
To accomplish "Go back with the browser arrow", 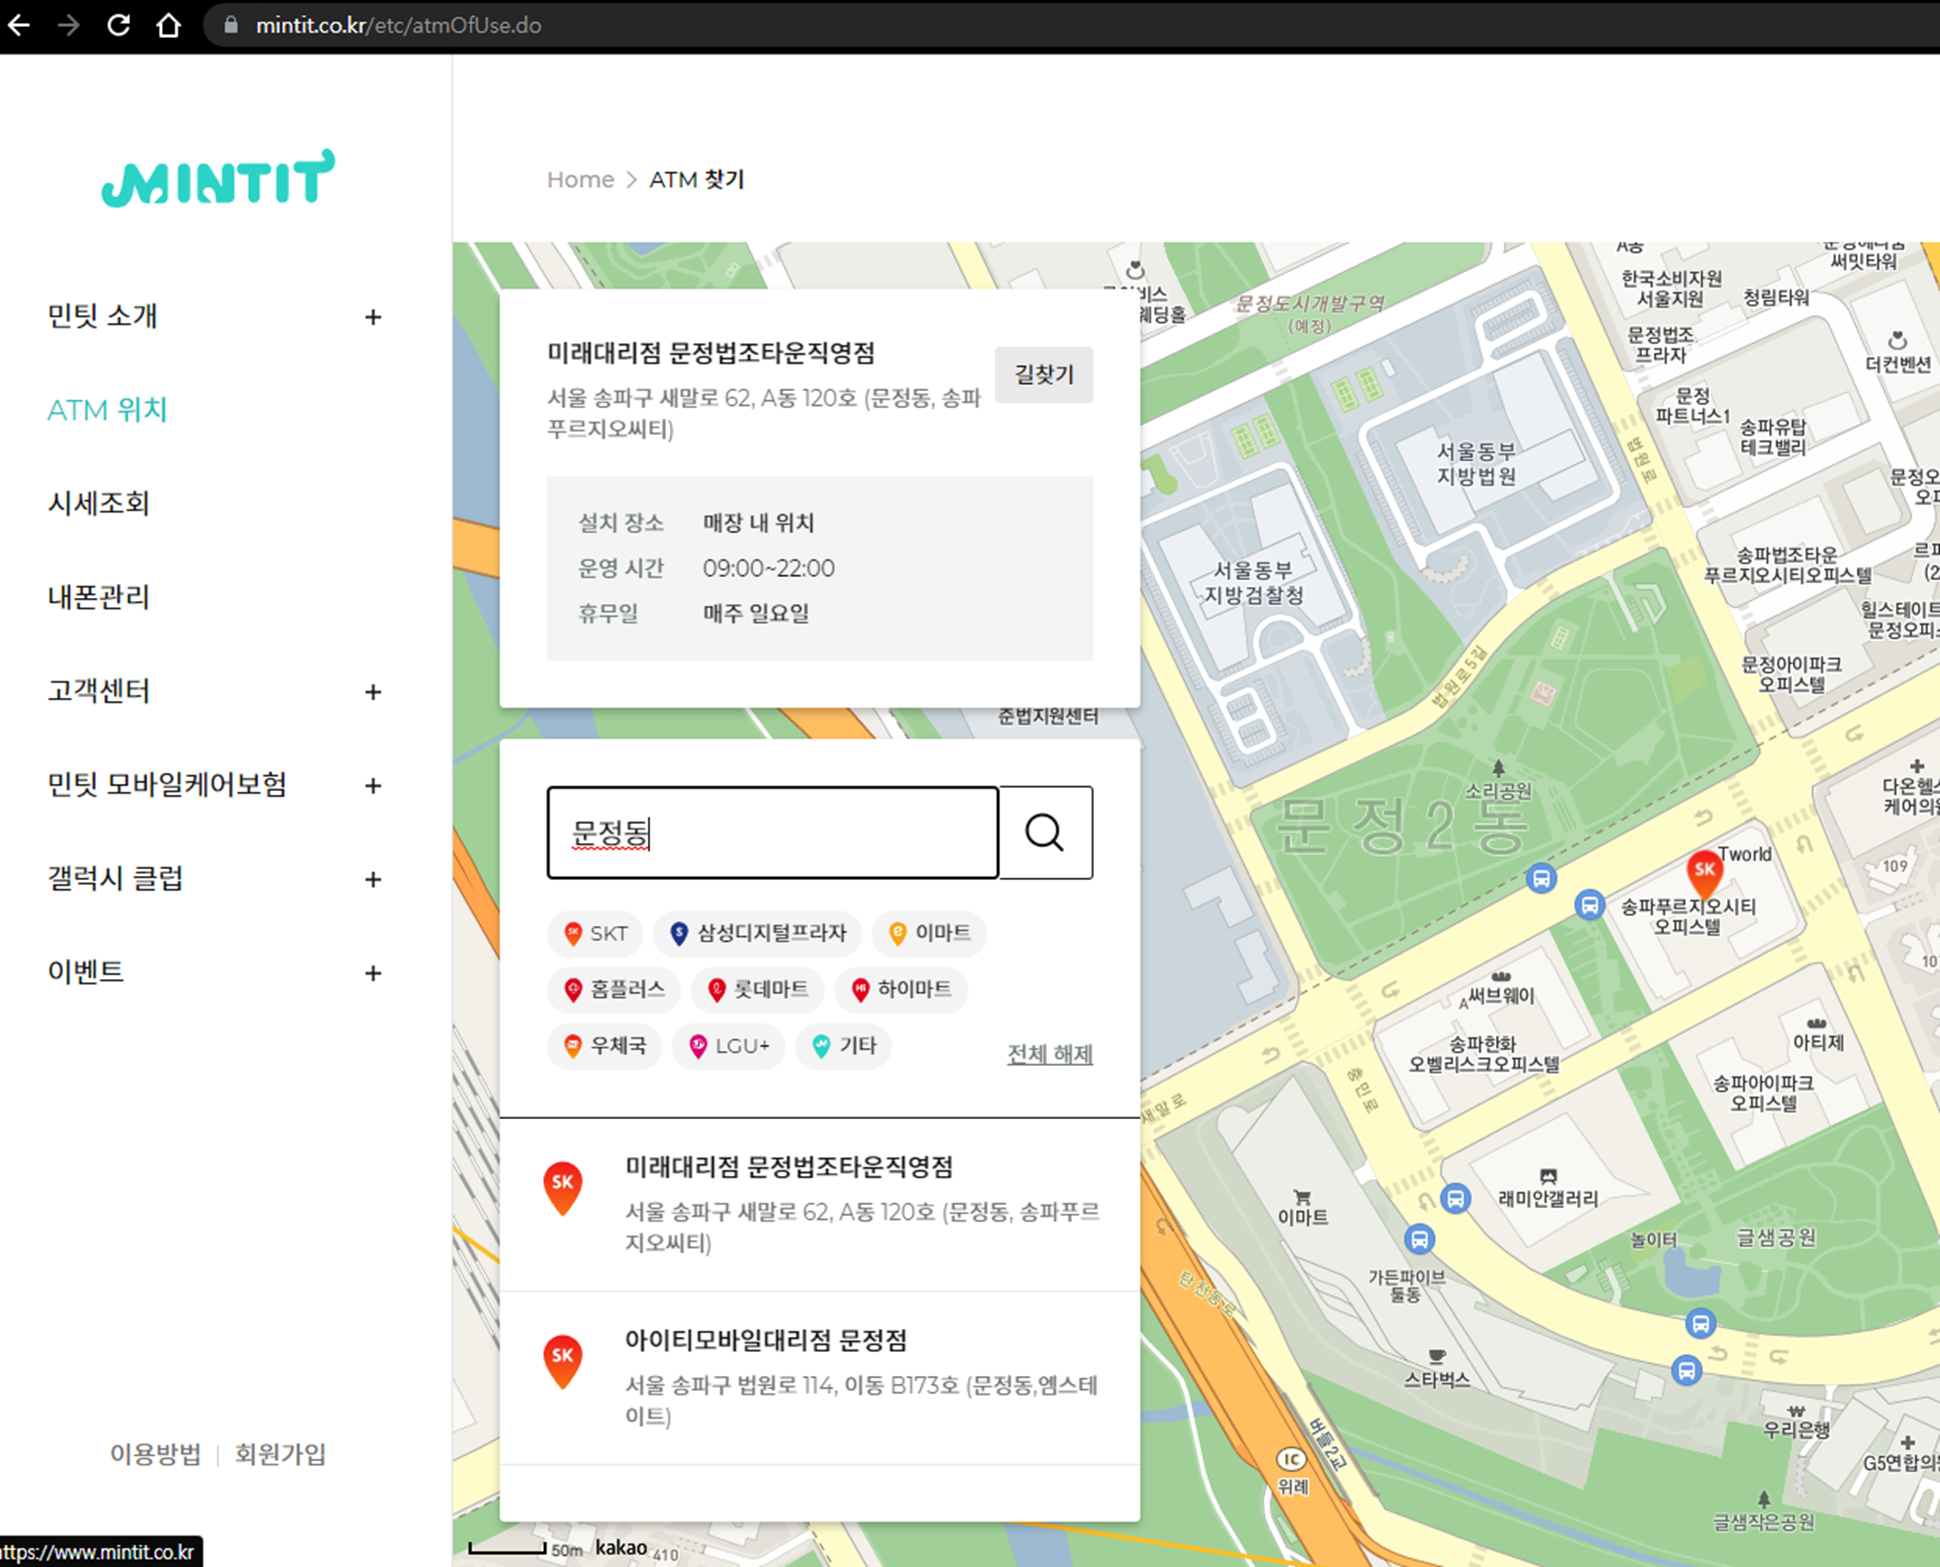I will coord(20,25).
